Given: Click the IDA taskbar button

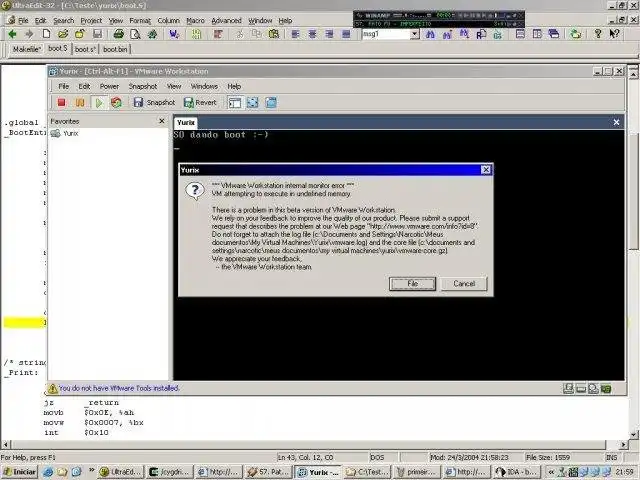Looking at the screenshot, I should pos(517,472).
